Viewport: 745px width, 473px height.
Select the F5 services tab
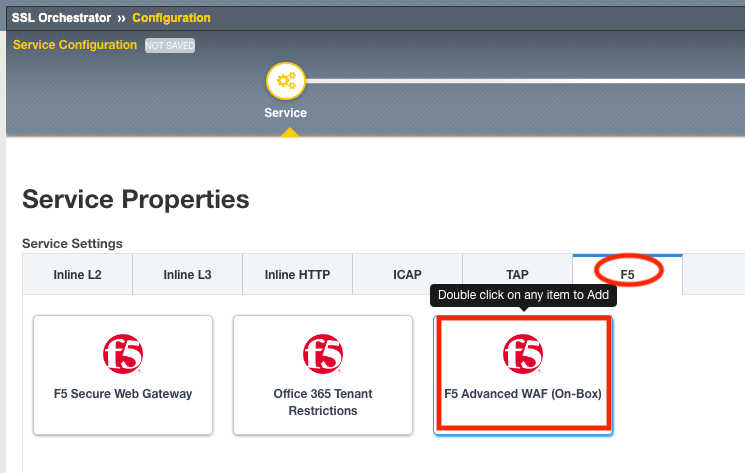(628, 274)
